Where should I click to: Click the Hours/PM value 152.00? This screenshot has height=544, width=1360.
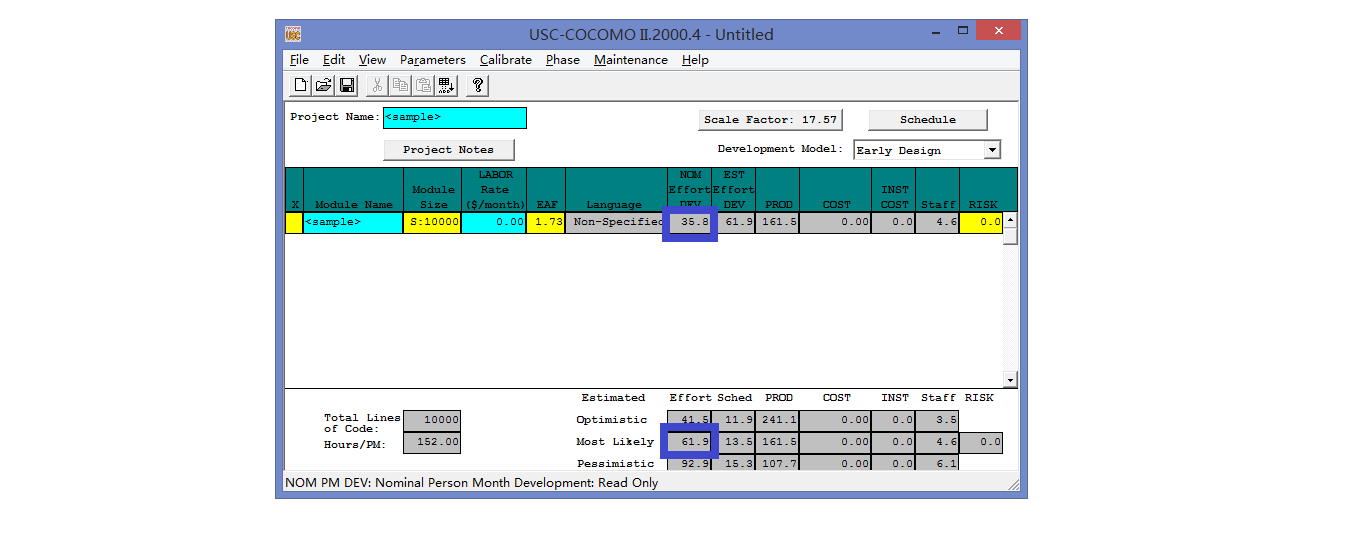[432, 442]
